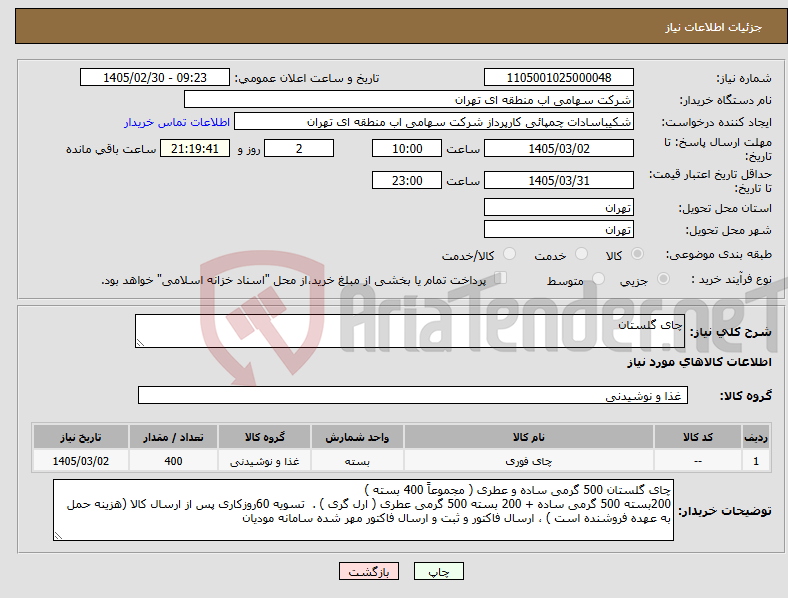This screenshot has height=598, width=788.
Task: Click the goods group غذا و نوشیدنی field
Action: coord(413,395)
